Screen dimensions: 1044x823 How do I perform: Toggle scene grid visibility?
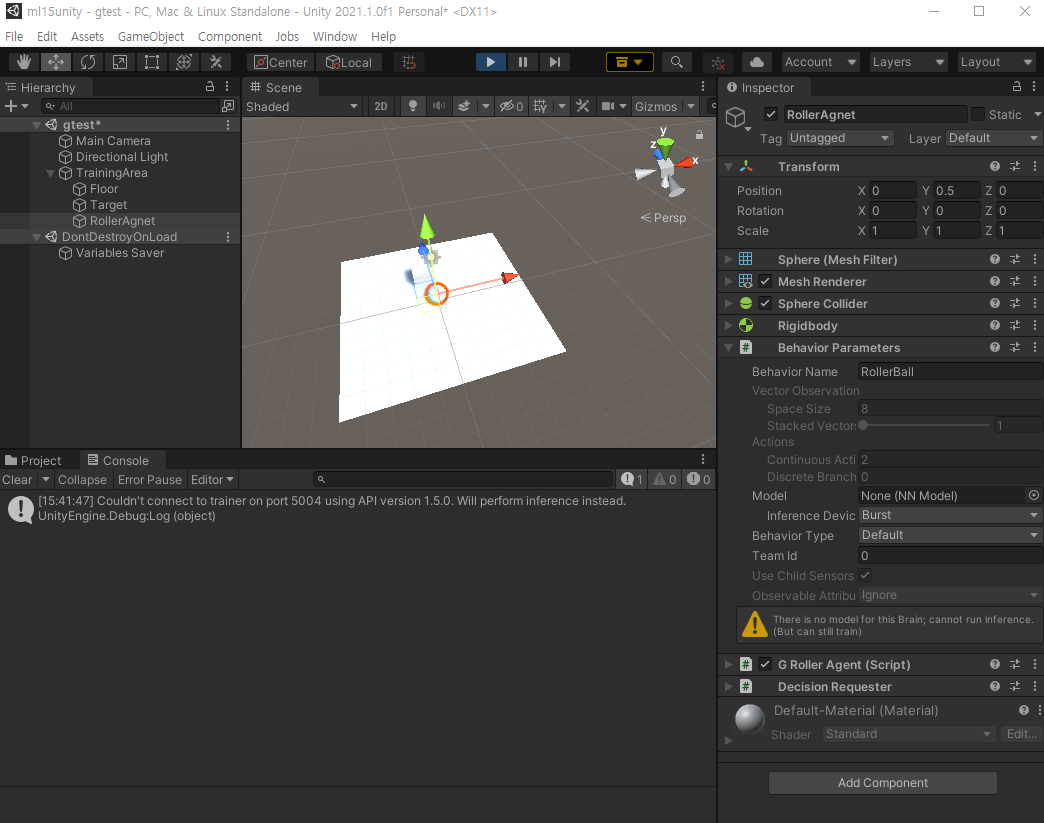540,106
